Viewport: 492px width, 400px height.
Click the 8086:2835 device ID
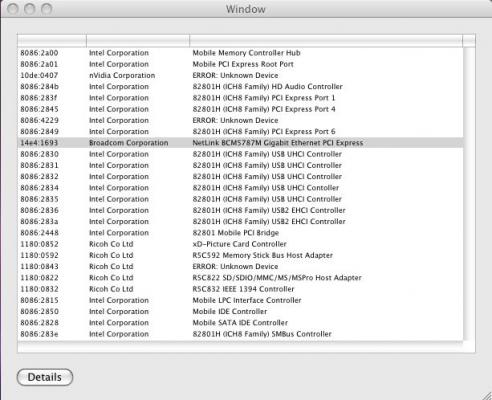pyautogui.click(x=39, y=199)
